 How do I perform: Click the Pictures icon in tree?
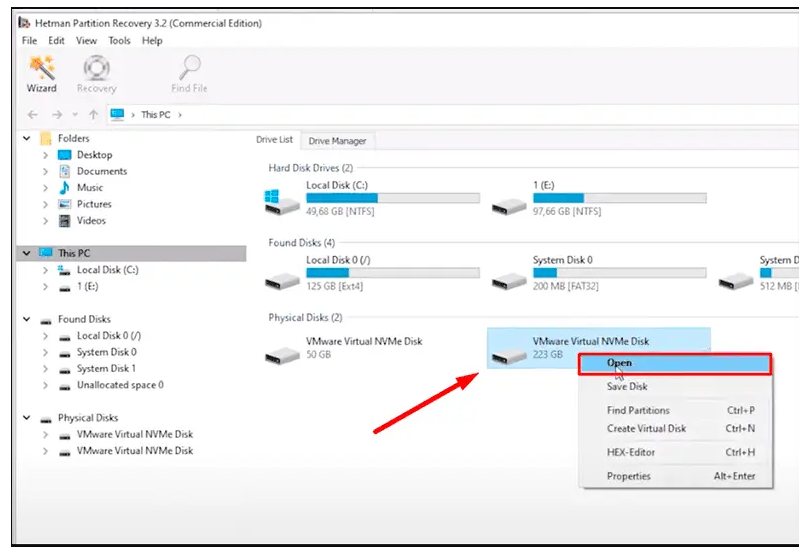(x=64, y=204)
